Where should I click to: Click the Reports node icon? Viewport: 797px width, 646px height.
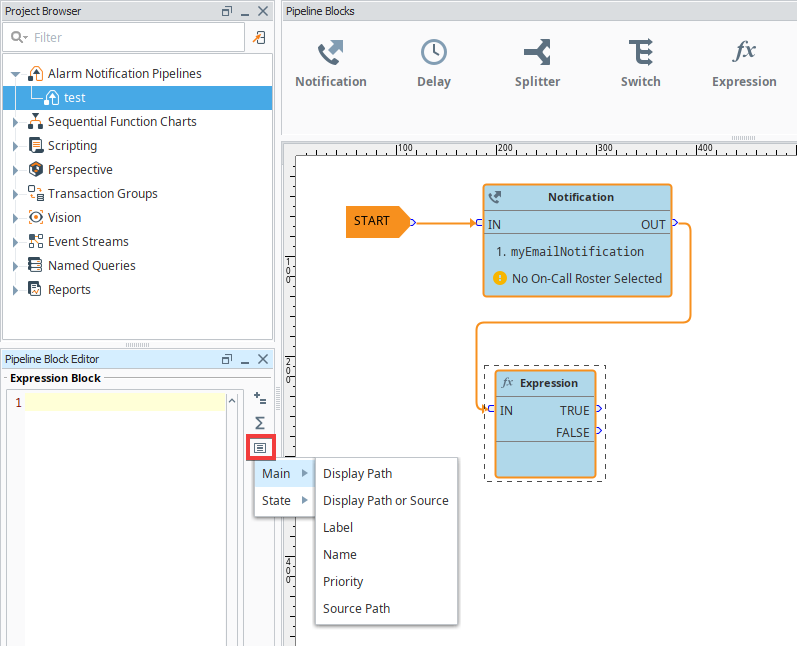35,289
